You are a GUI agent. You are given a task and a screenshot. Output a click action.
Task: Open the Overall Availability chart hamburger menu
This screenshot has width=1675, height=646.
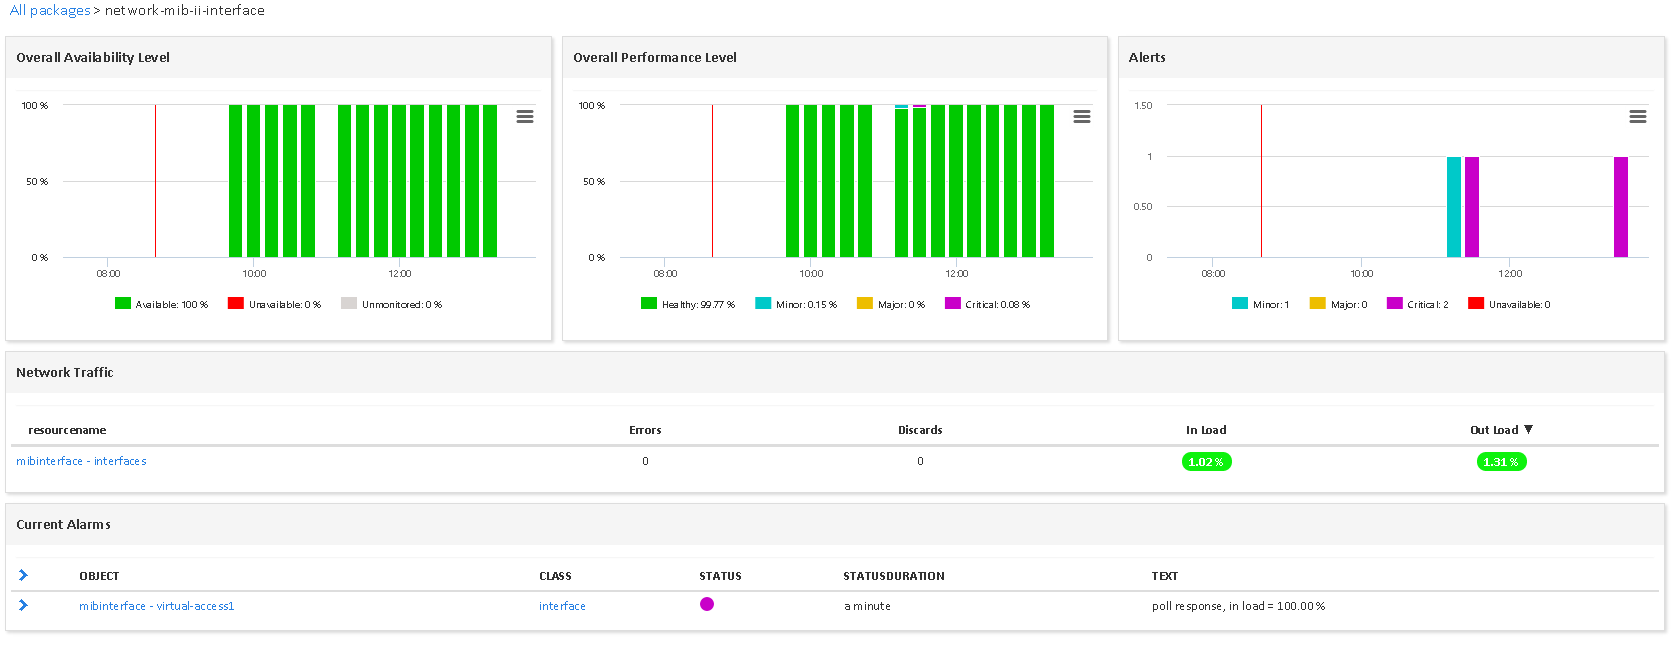pos(524,117)
